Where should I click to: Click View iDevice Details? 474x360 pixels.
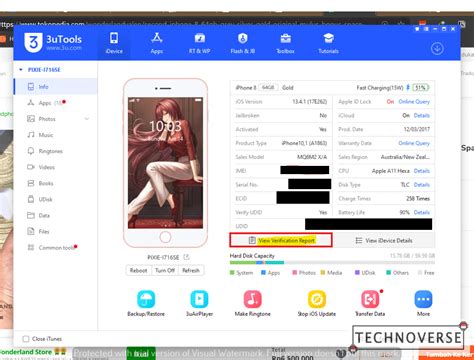(384, 240)
